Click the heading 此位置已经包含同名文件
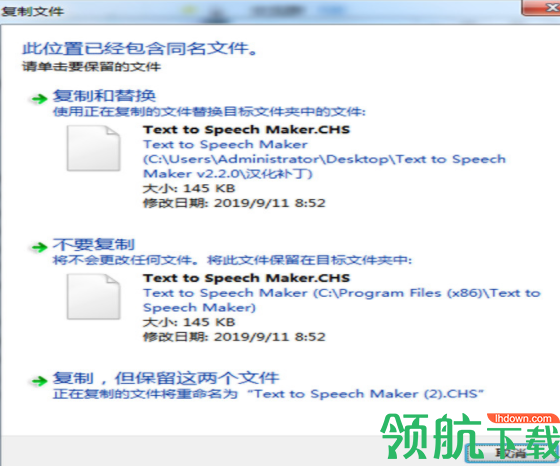The height and width of the screenshot is (466, 560). (140, 48)
